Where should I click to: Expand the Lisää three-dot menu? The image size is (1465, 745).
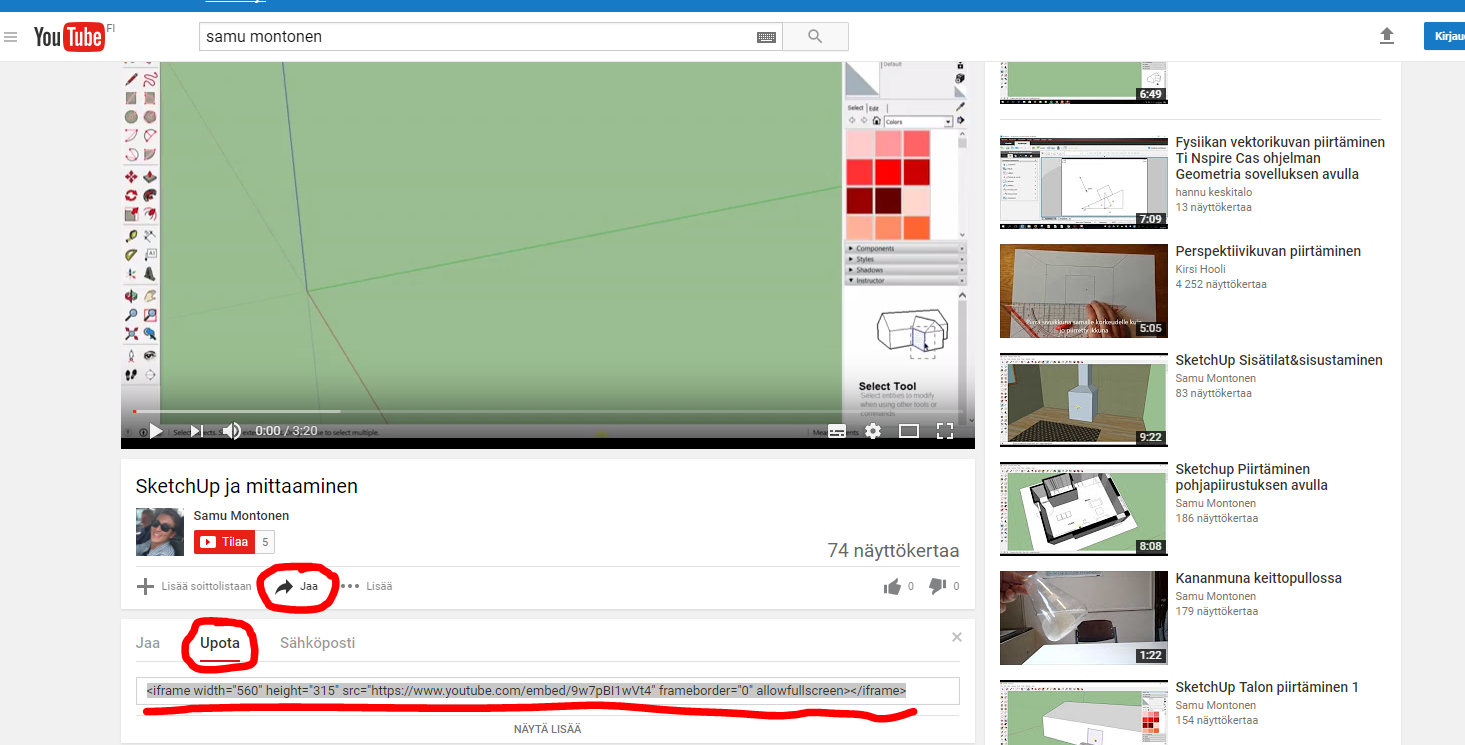coord(366,586)
